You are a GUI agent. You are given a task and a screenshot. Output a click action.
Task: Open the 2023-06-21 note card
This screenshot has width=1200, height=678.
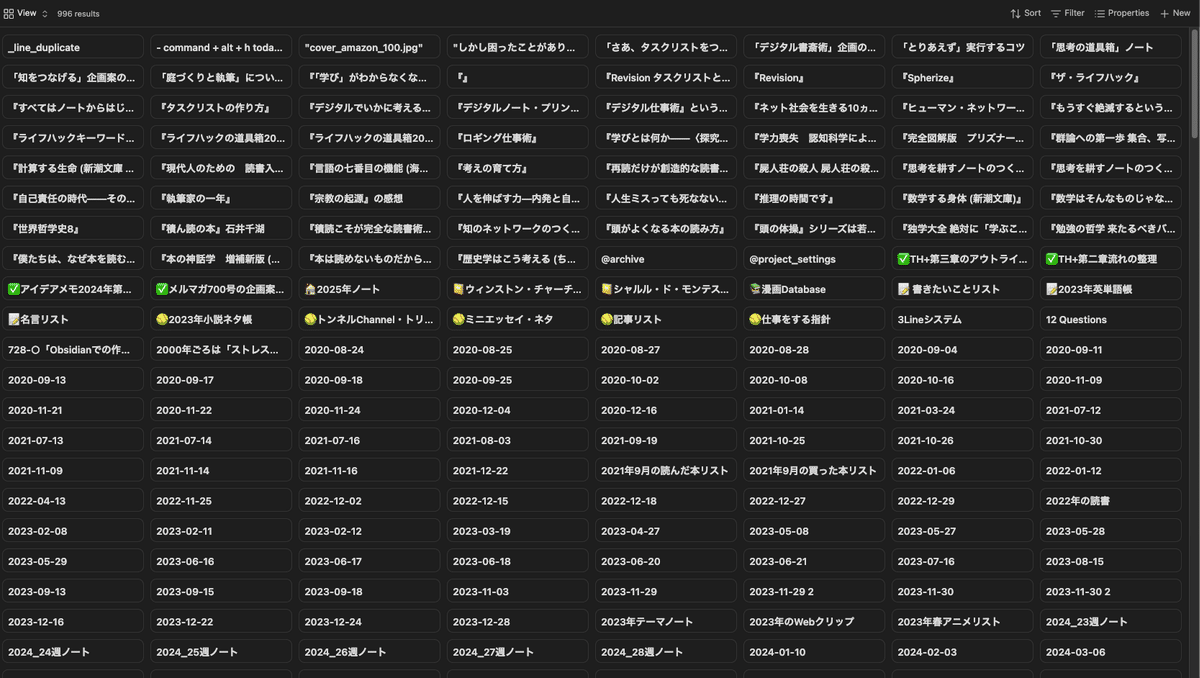814,562
